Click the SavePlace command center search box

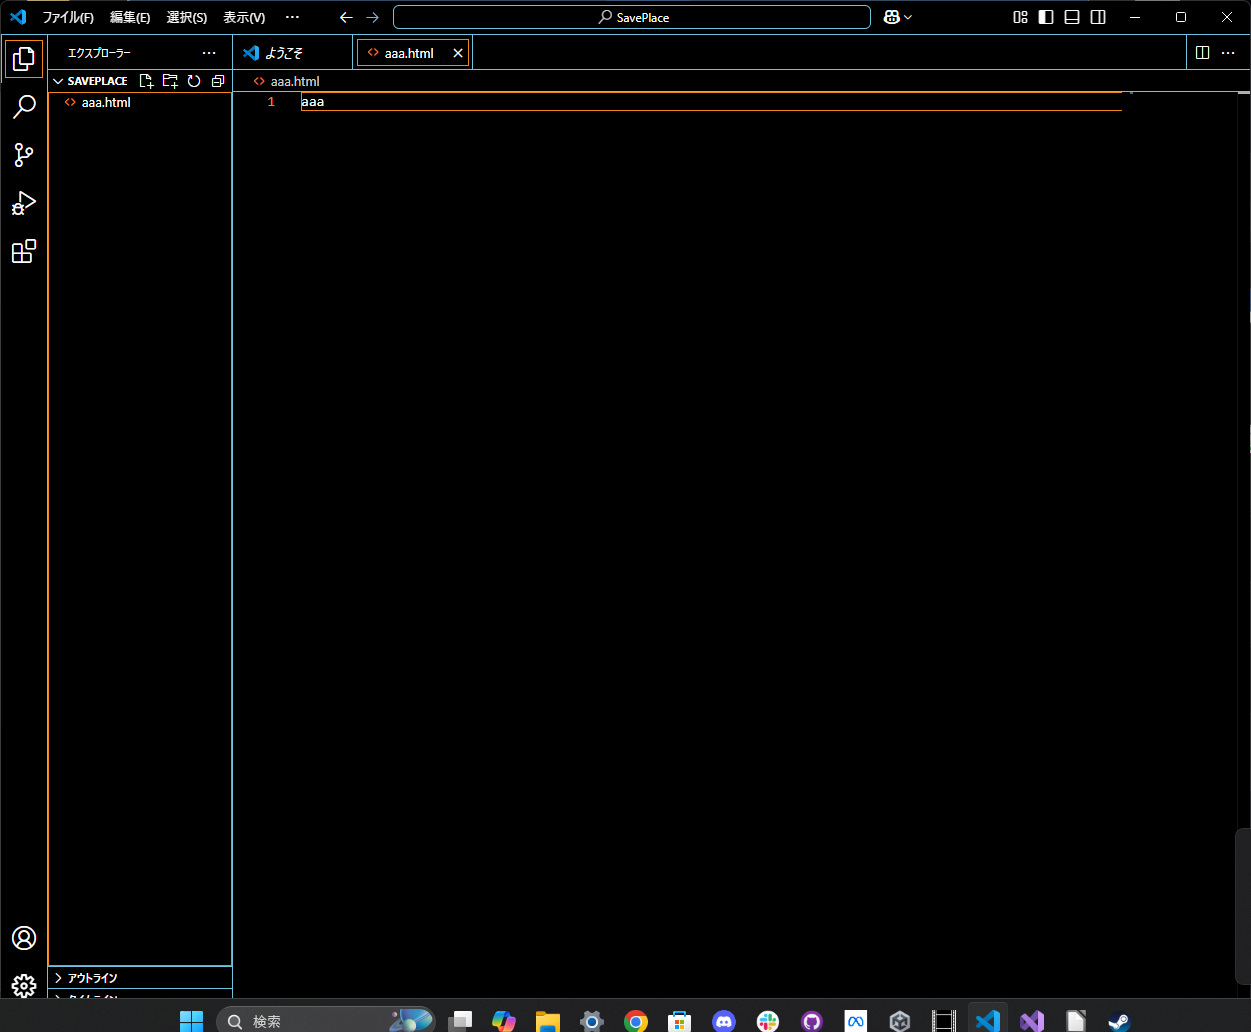tap(632, 17)
